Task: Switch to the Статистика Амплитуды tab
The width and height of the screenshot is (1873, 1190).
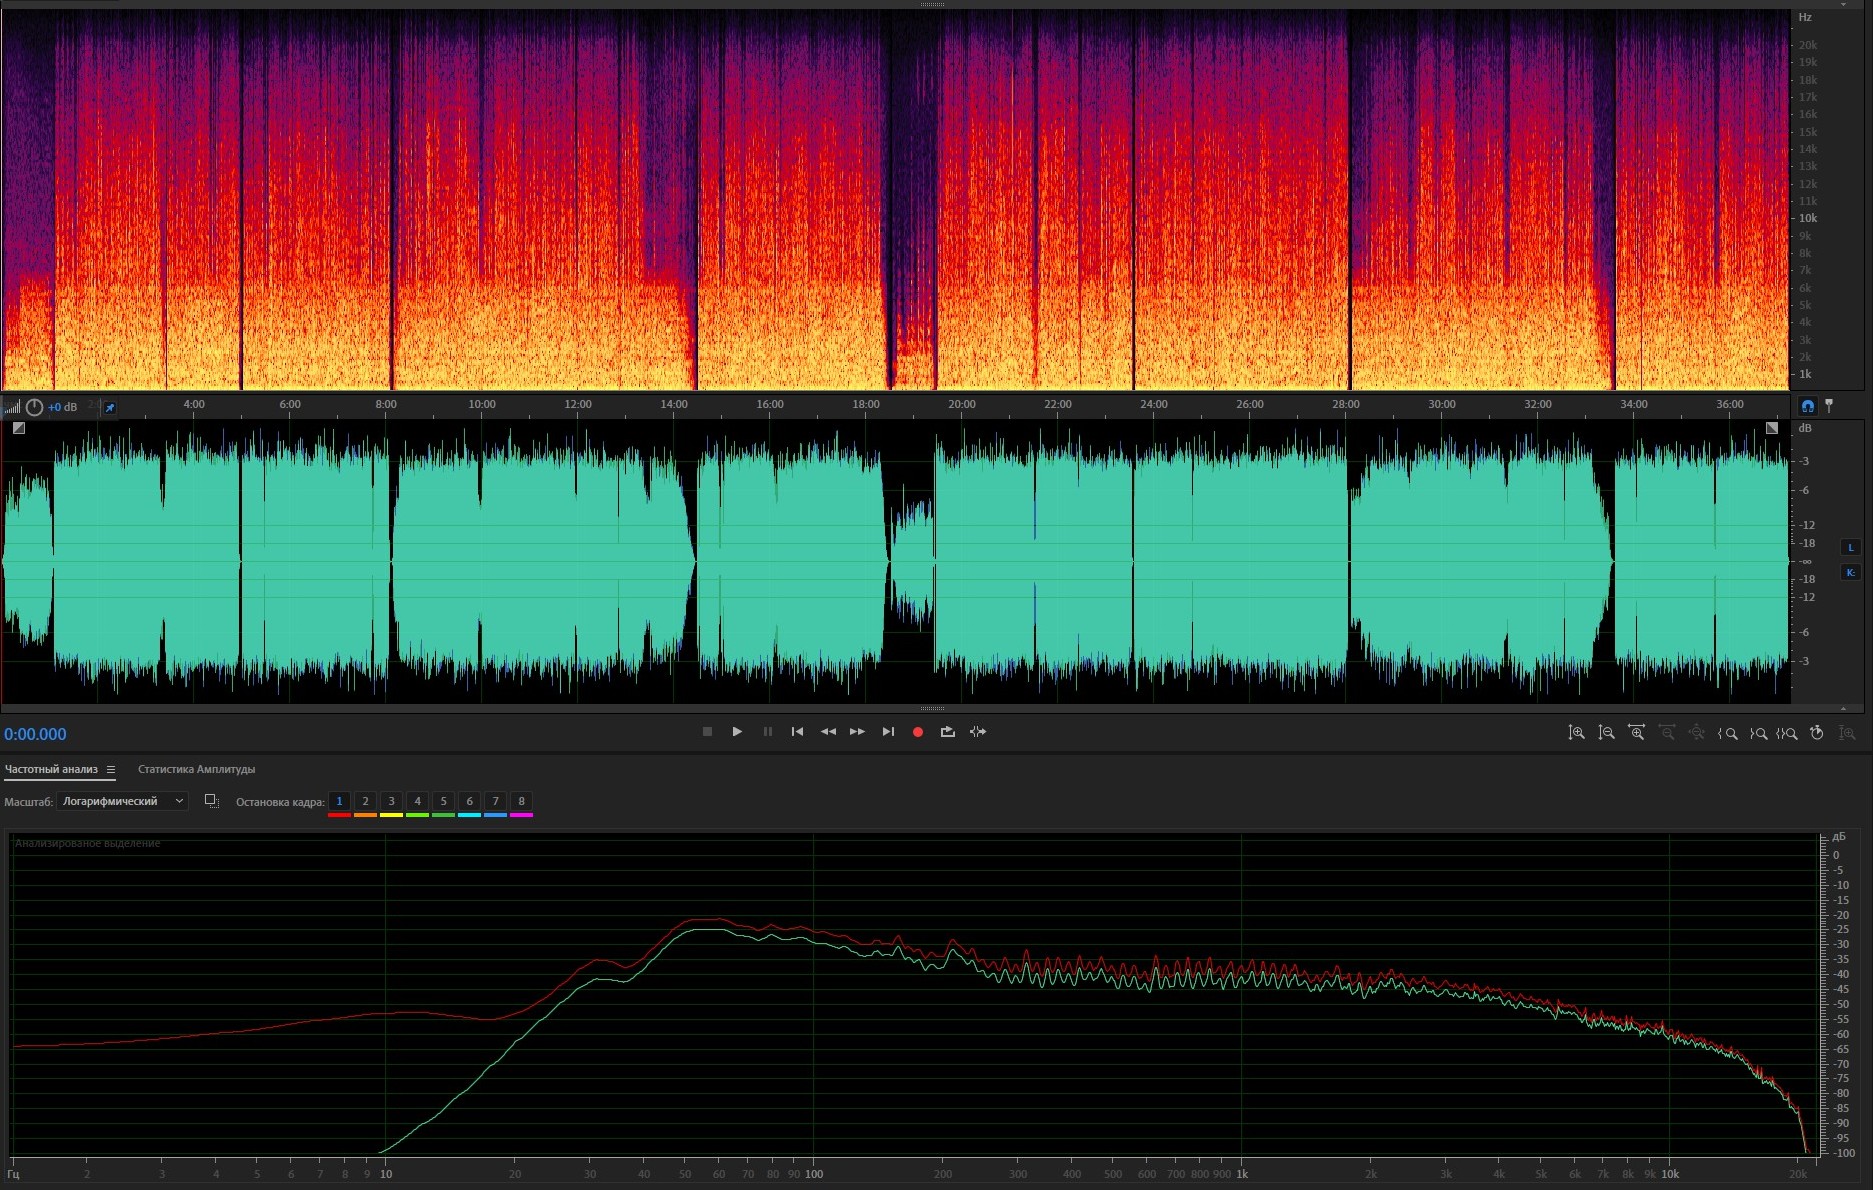Action: [196, 770]
